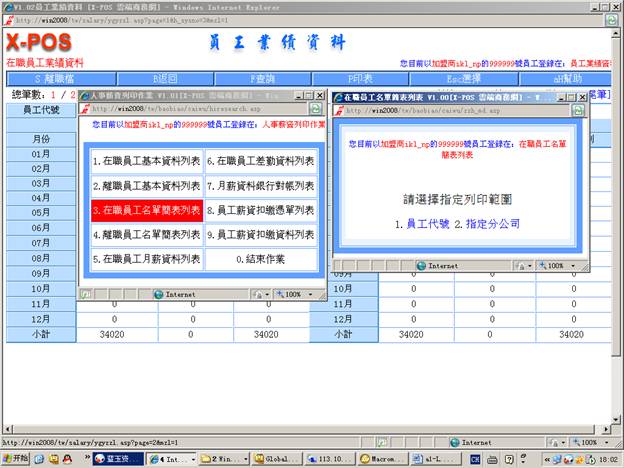Click 0.結束作業 to exit

click(x=260, y=260)
